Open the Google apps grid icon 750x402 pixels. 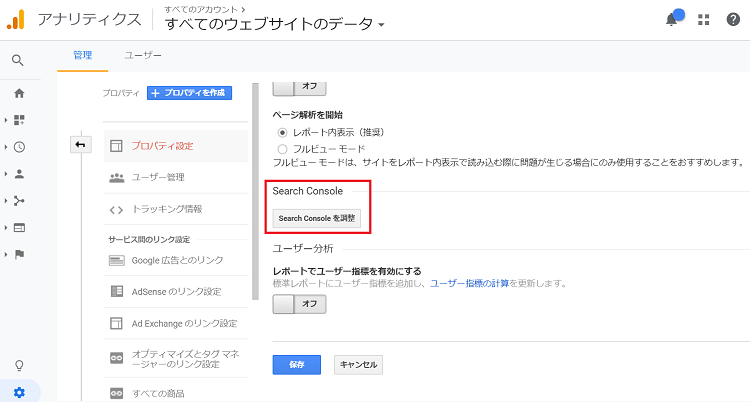703,20
